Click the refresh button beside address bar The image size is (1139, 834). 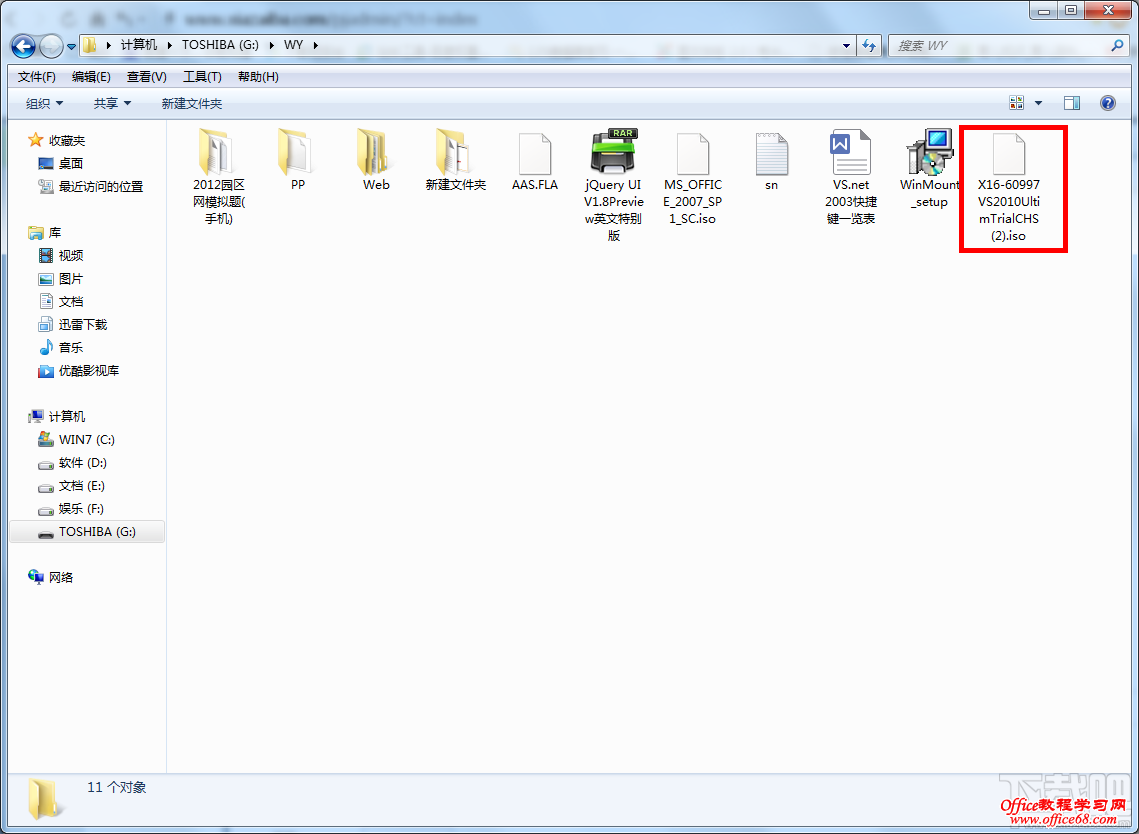pos(869,45)
